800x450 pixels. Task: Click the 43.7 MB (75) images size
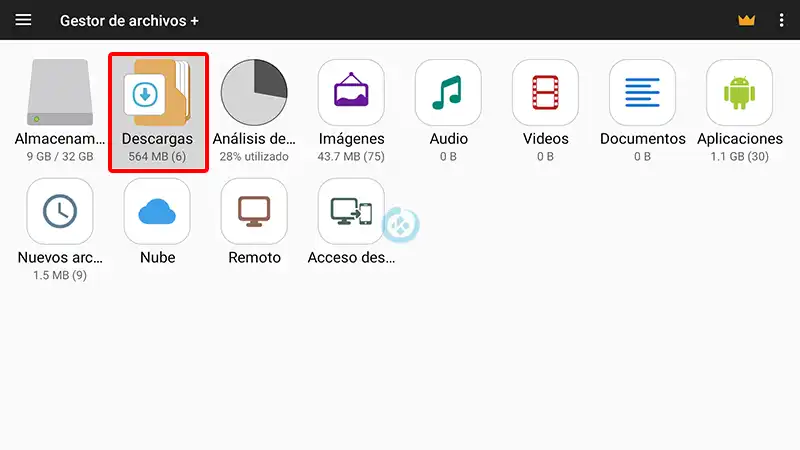click(351, 157)
